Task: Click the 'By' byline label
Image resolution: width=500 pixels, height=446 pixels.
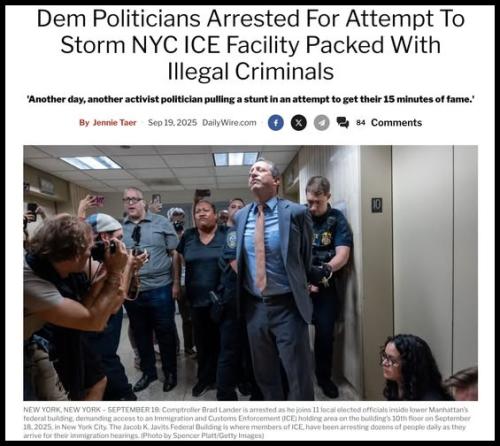Action: point(84,123)
